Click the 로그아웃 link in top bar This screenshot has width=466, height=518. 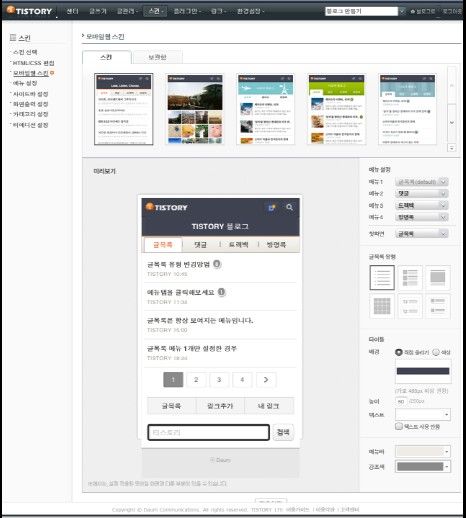tap(452, 11)
